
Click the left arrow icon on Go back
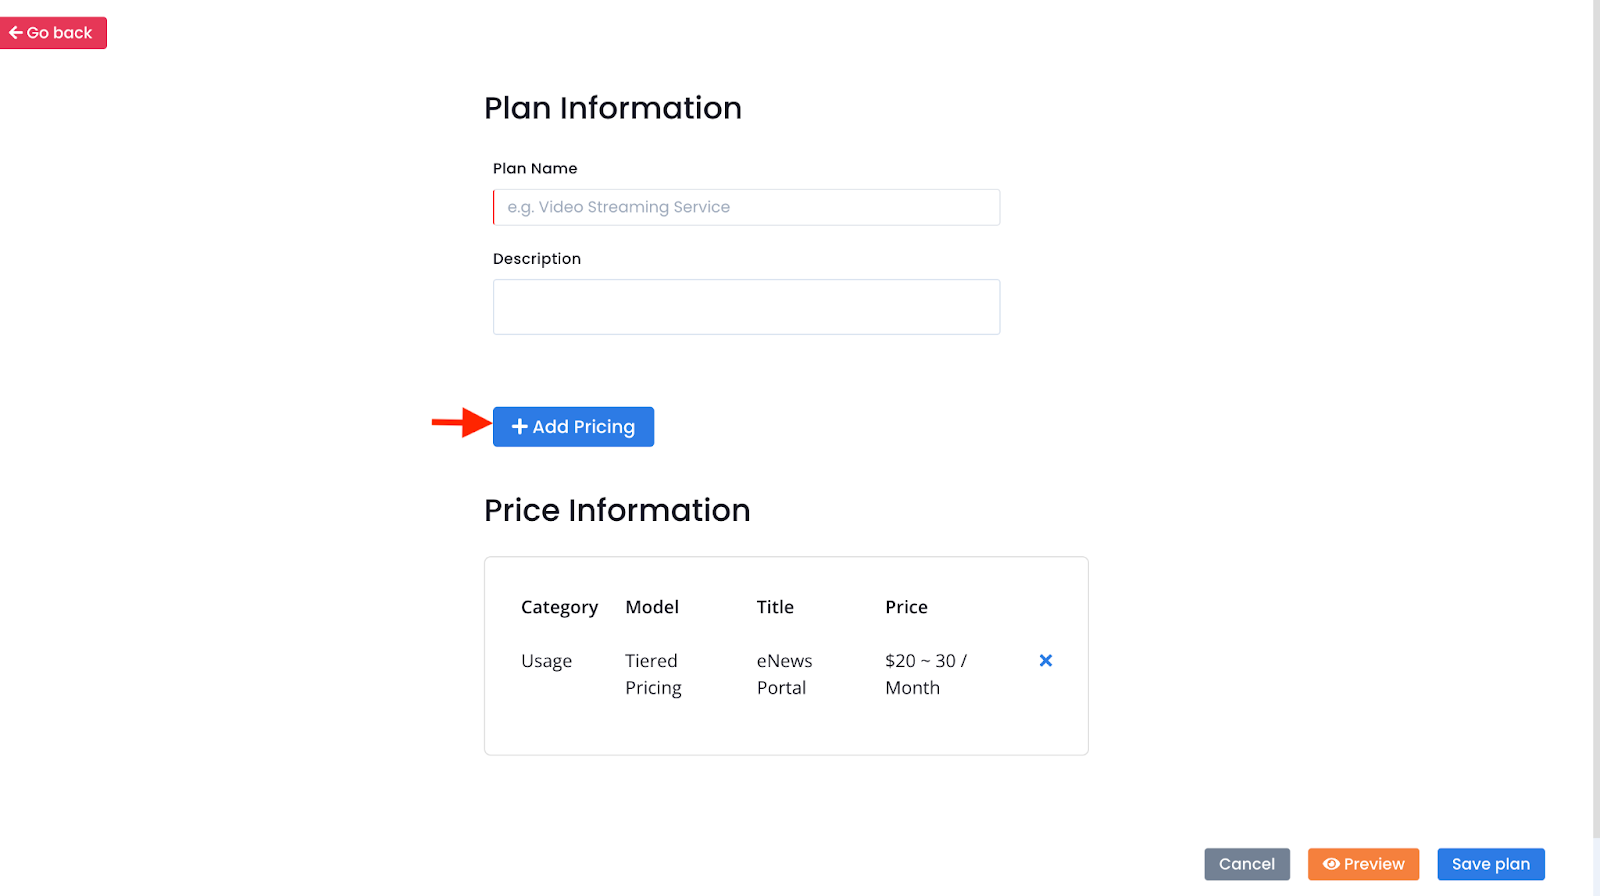point(15,33)
